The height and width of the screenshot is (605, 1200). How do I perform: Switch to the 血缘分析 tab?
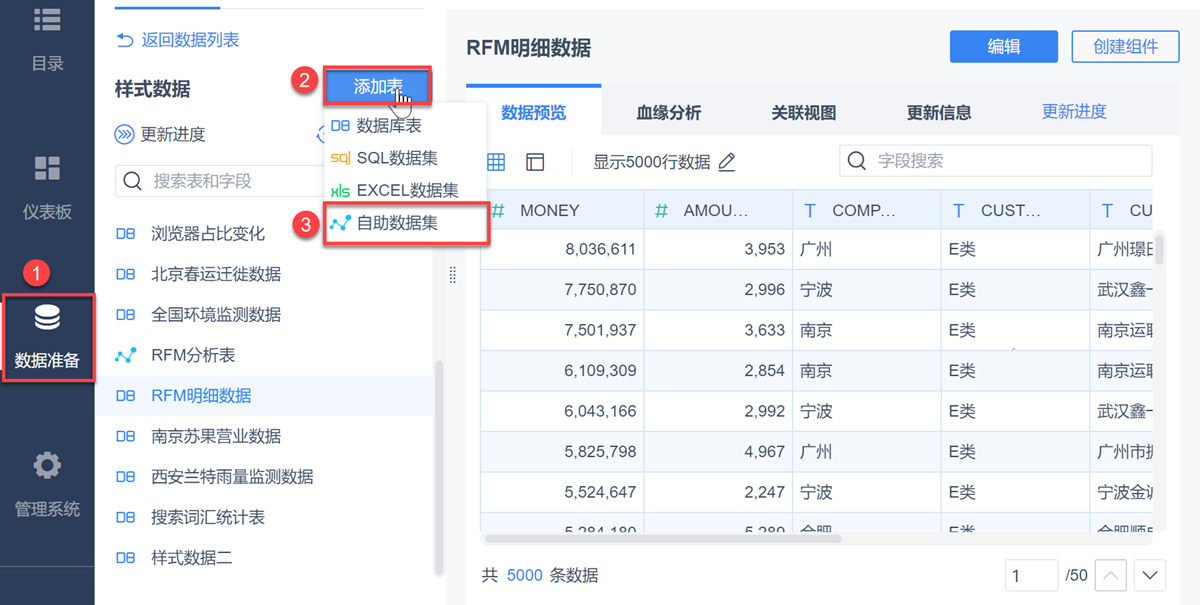coord(668,113)
